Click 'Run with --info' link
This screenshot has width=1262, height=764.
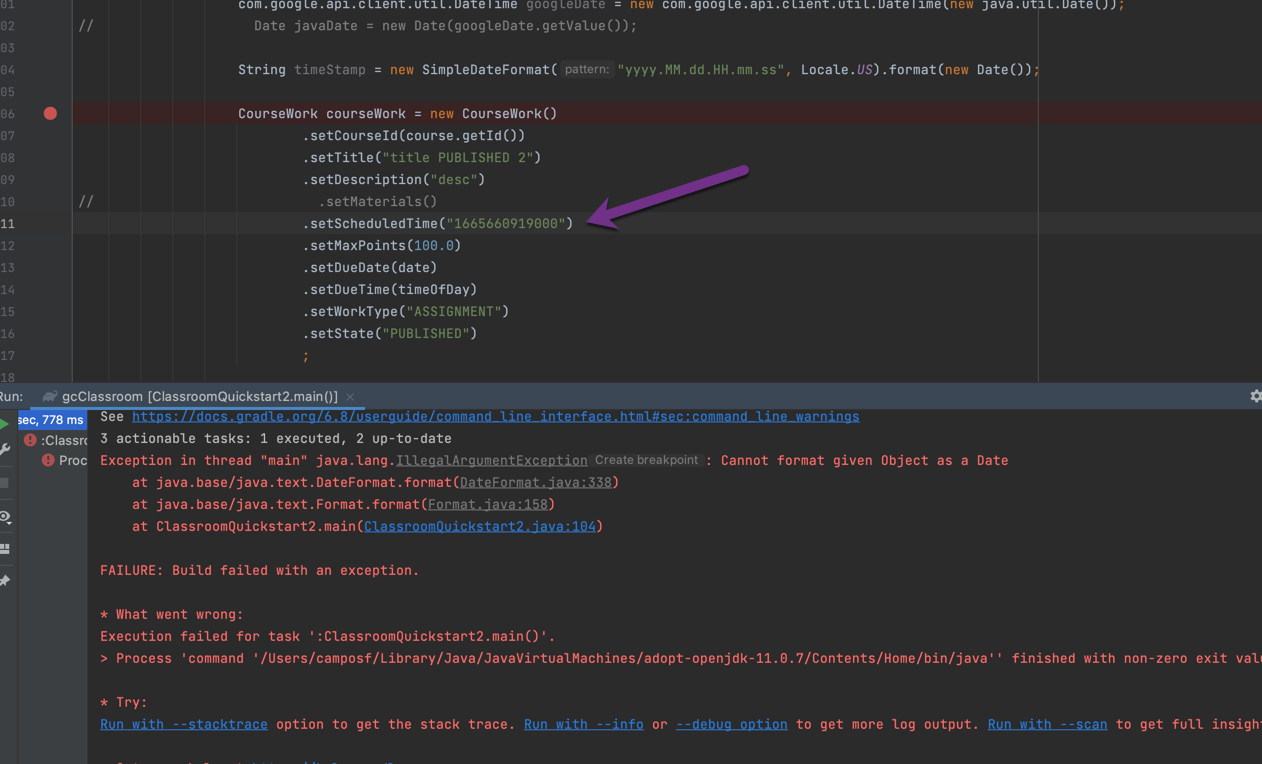coord(583,725)
